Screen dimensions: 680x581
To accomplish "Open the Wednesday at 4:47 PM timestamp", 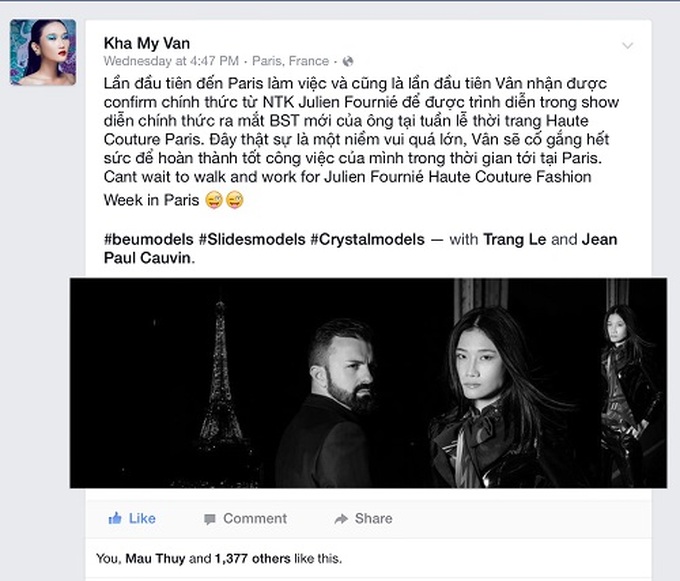I will [171, 61].
